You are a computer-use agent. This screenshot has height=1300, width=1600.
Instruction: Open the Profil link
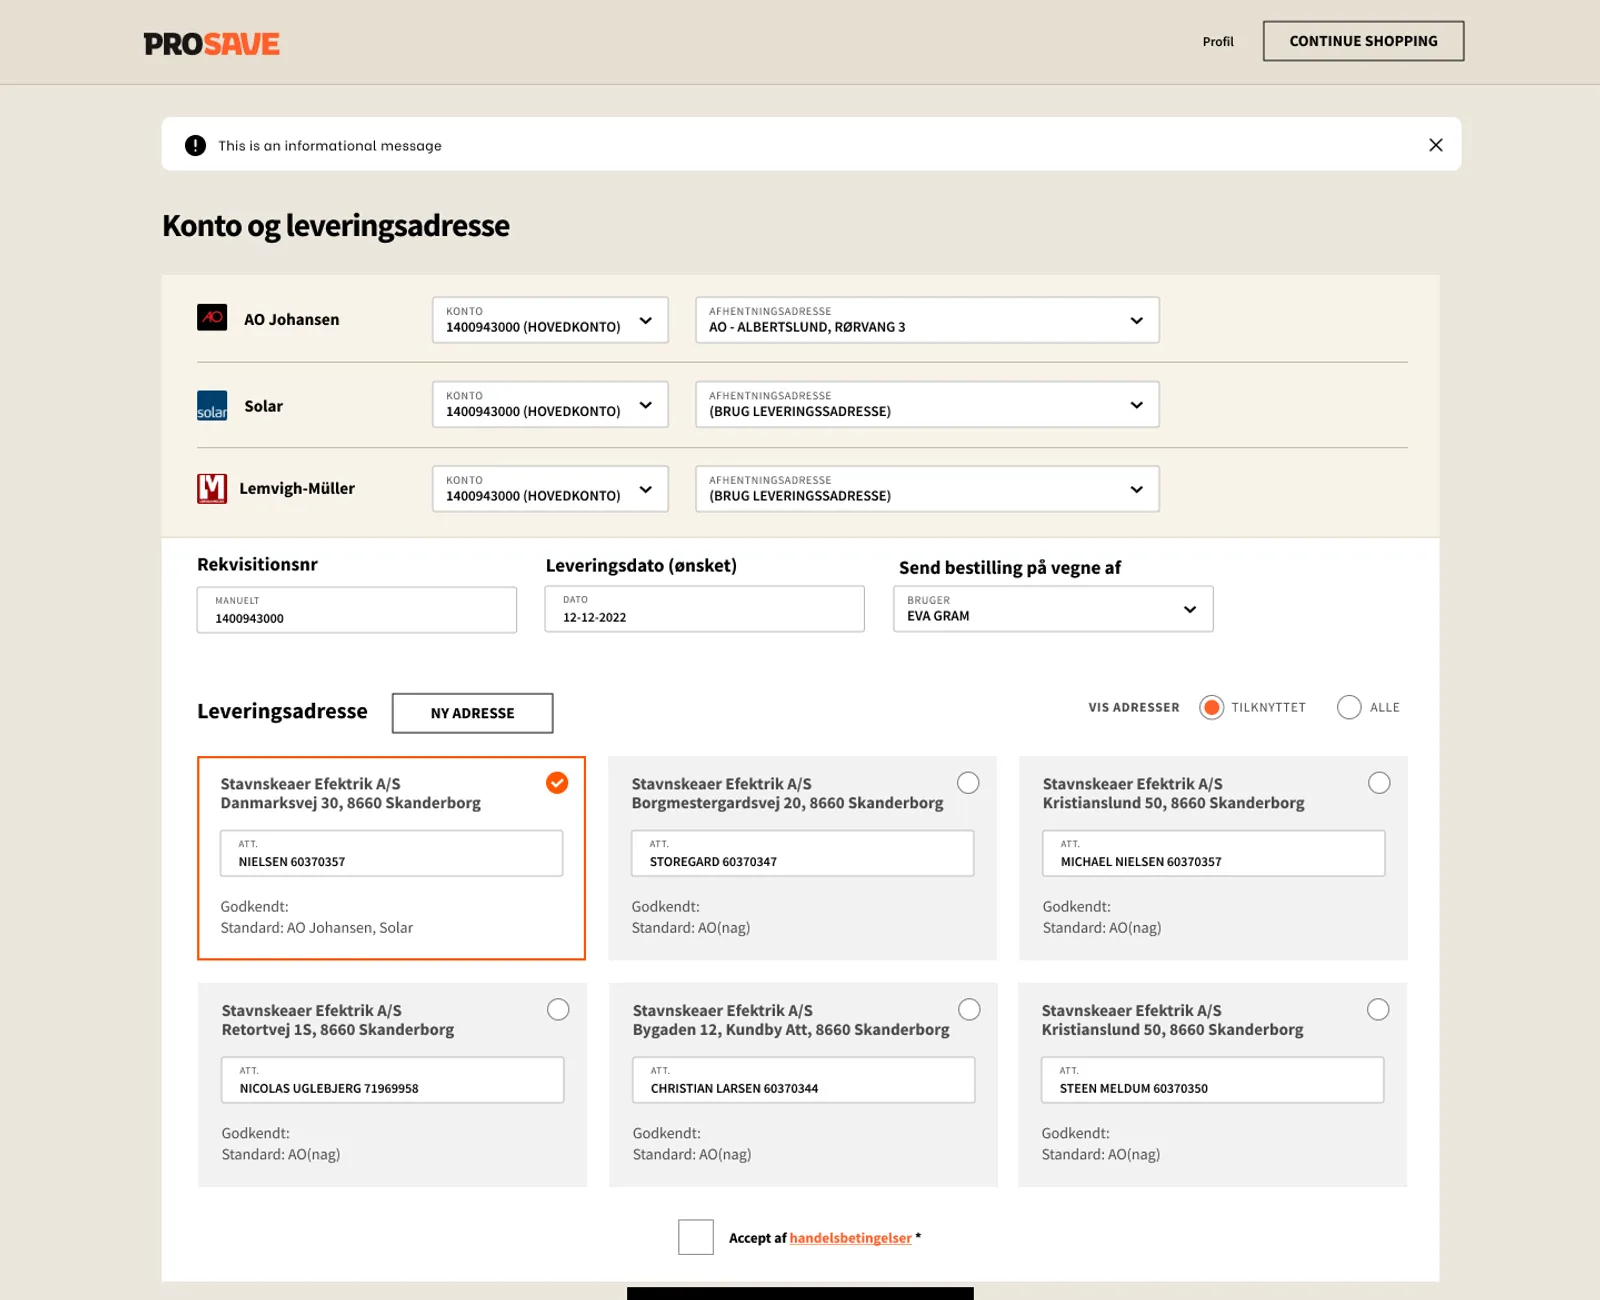pyautogui.click(x=1218, y=42)
